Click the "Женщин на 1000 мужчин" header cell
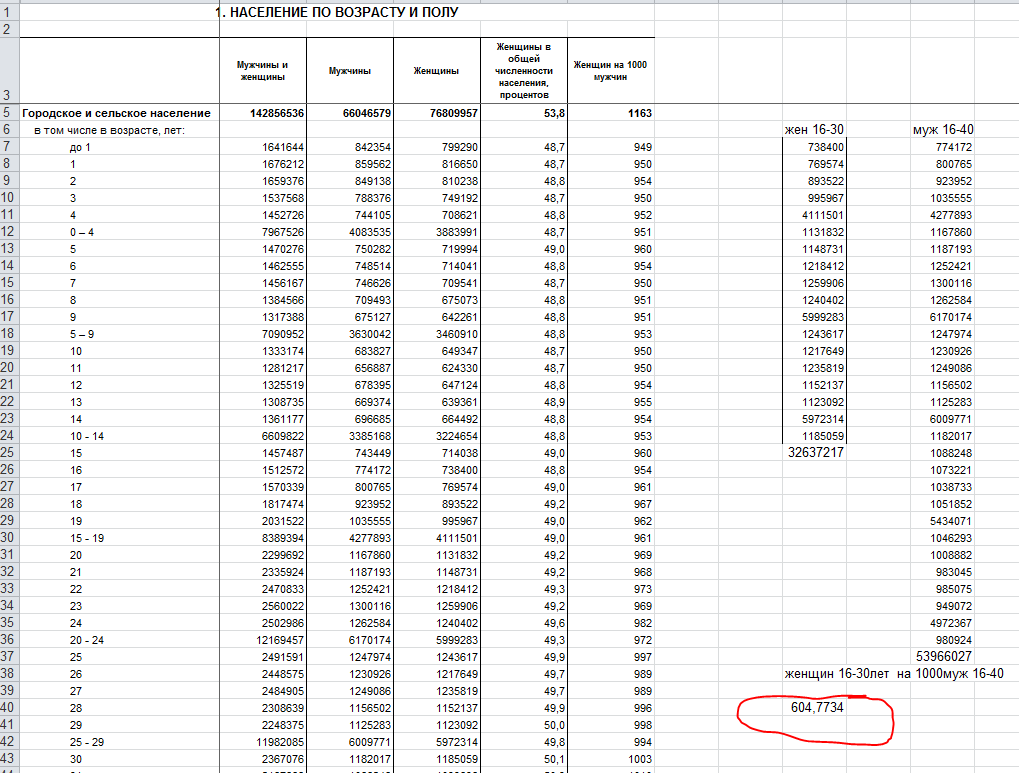Screen dimensions: 1019x773 pyautogui.click(x=610, y=71)
